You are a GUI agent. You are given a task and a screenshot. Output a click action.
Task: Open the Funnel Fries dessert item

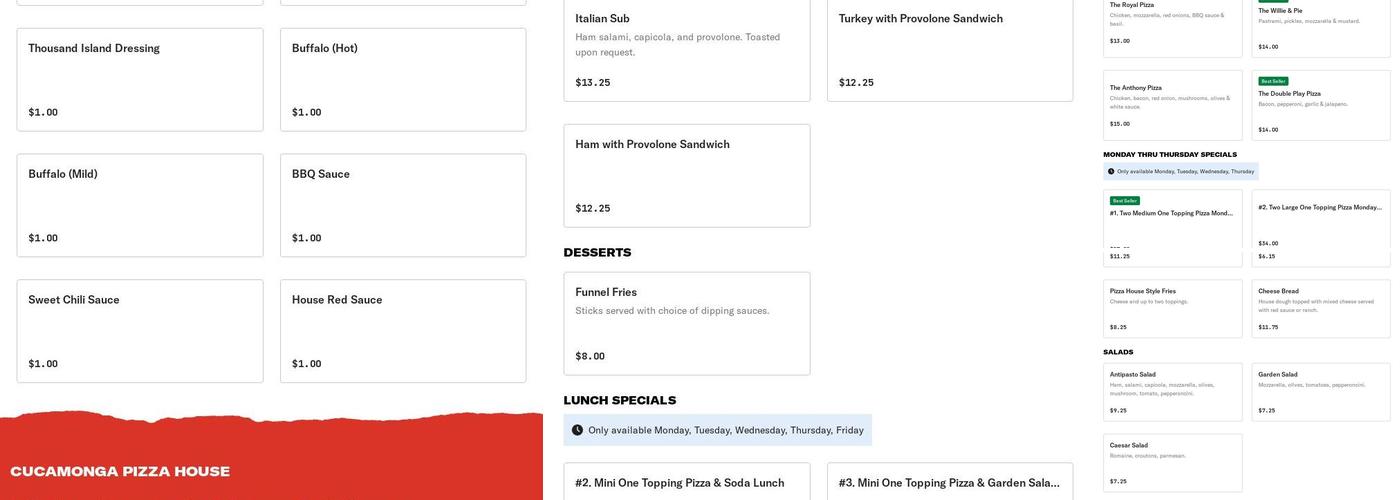[x=687, y=323]
